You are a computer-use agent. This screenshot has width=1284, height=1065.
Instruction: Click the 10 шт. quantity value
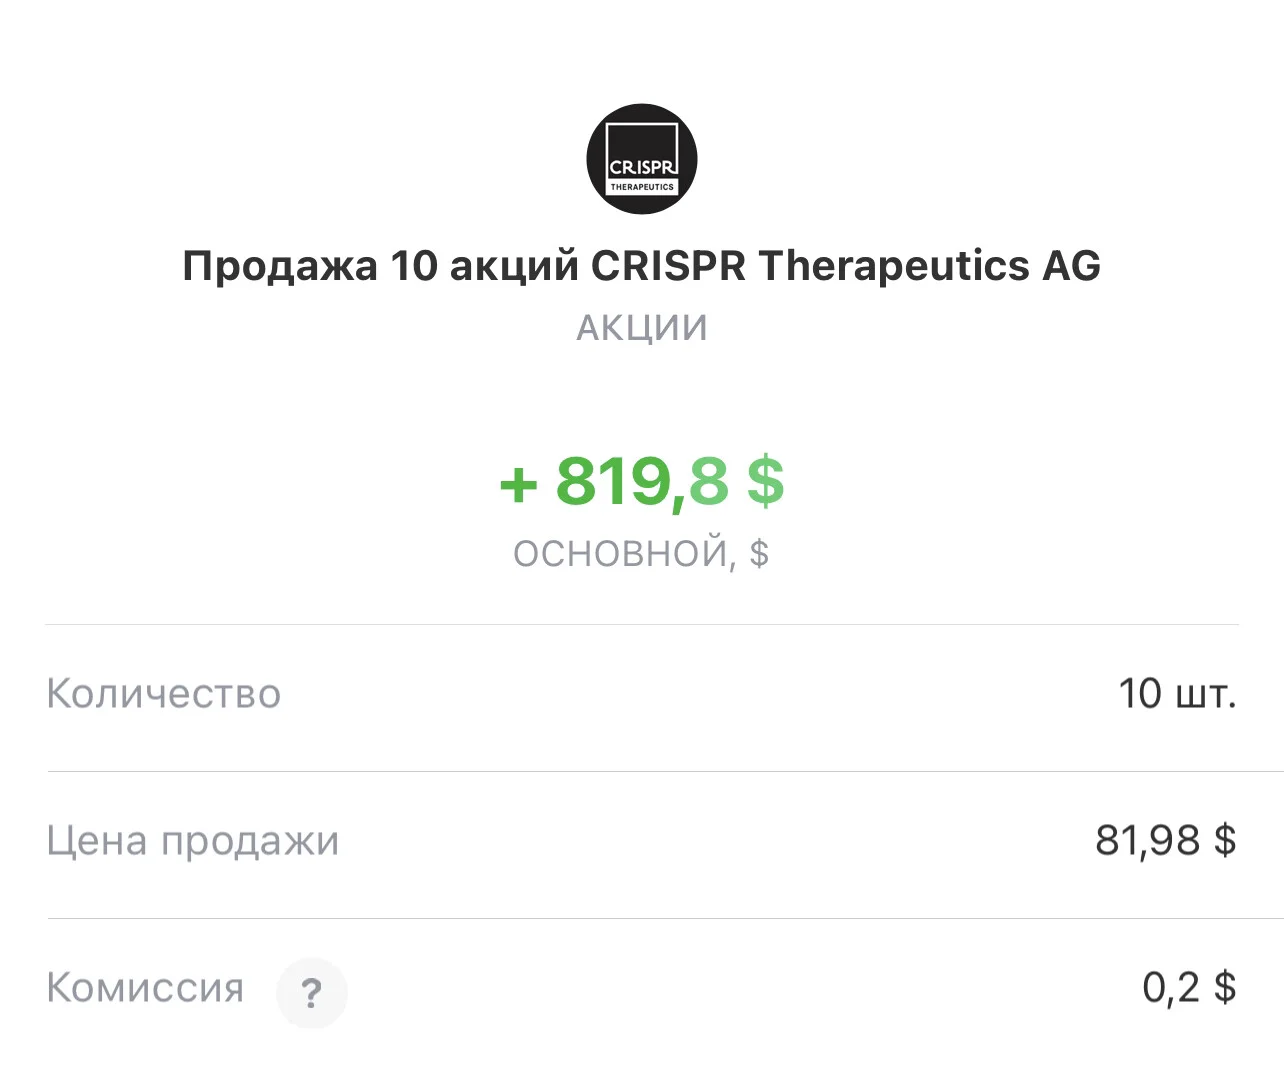pyautogui.click(x=1178, y=693)
